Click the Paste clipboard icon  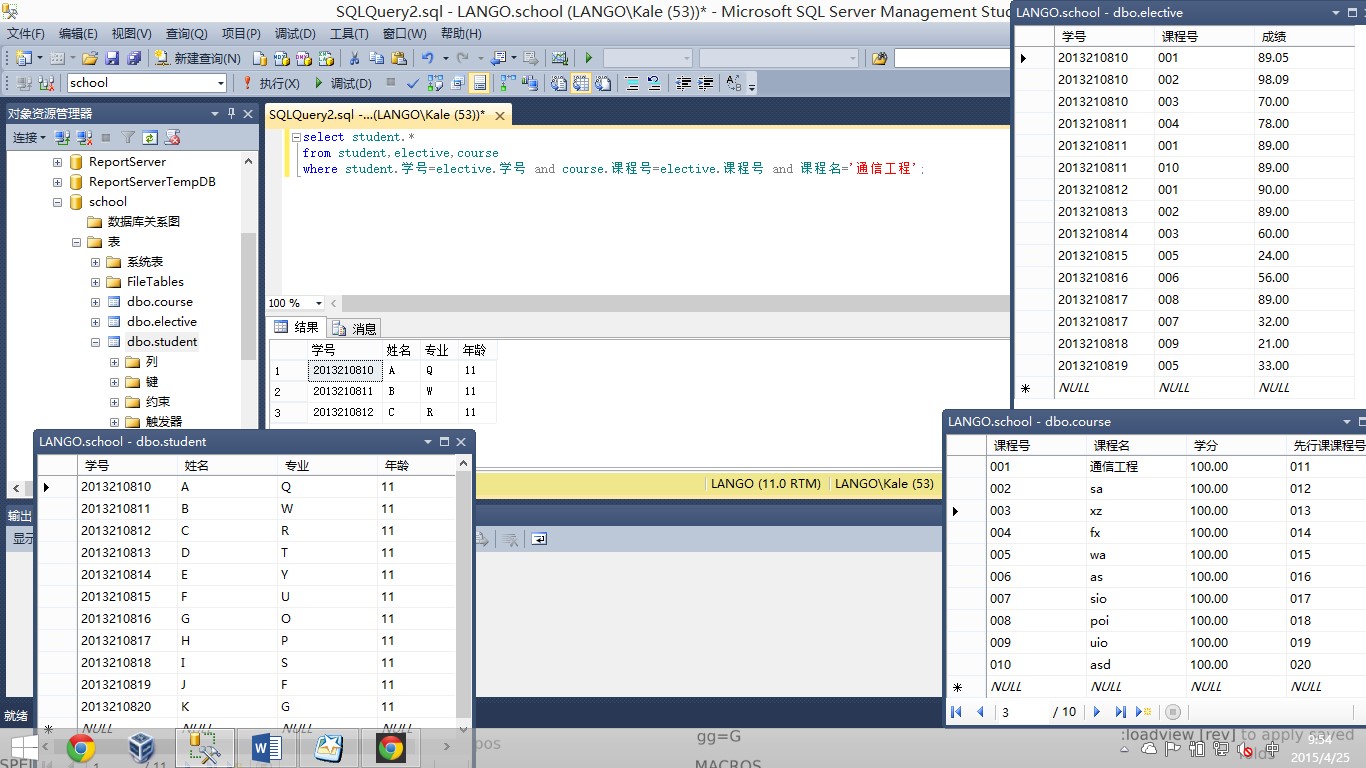[x=399, y=58]
